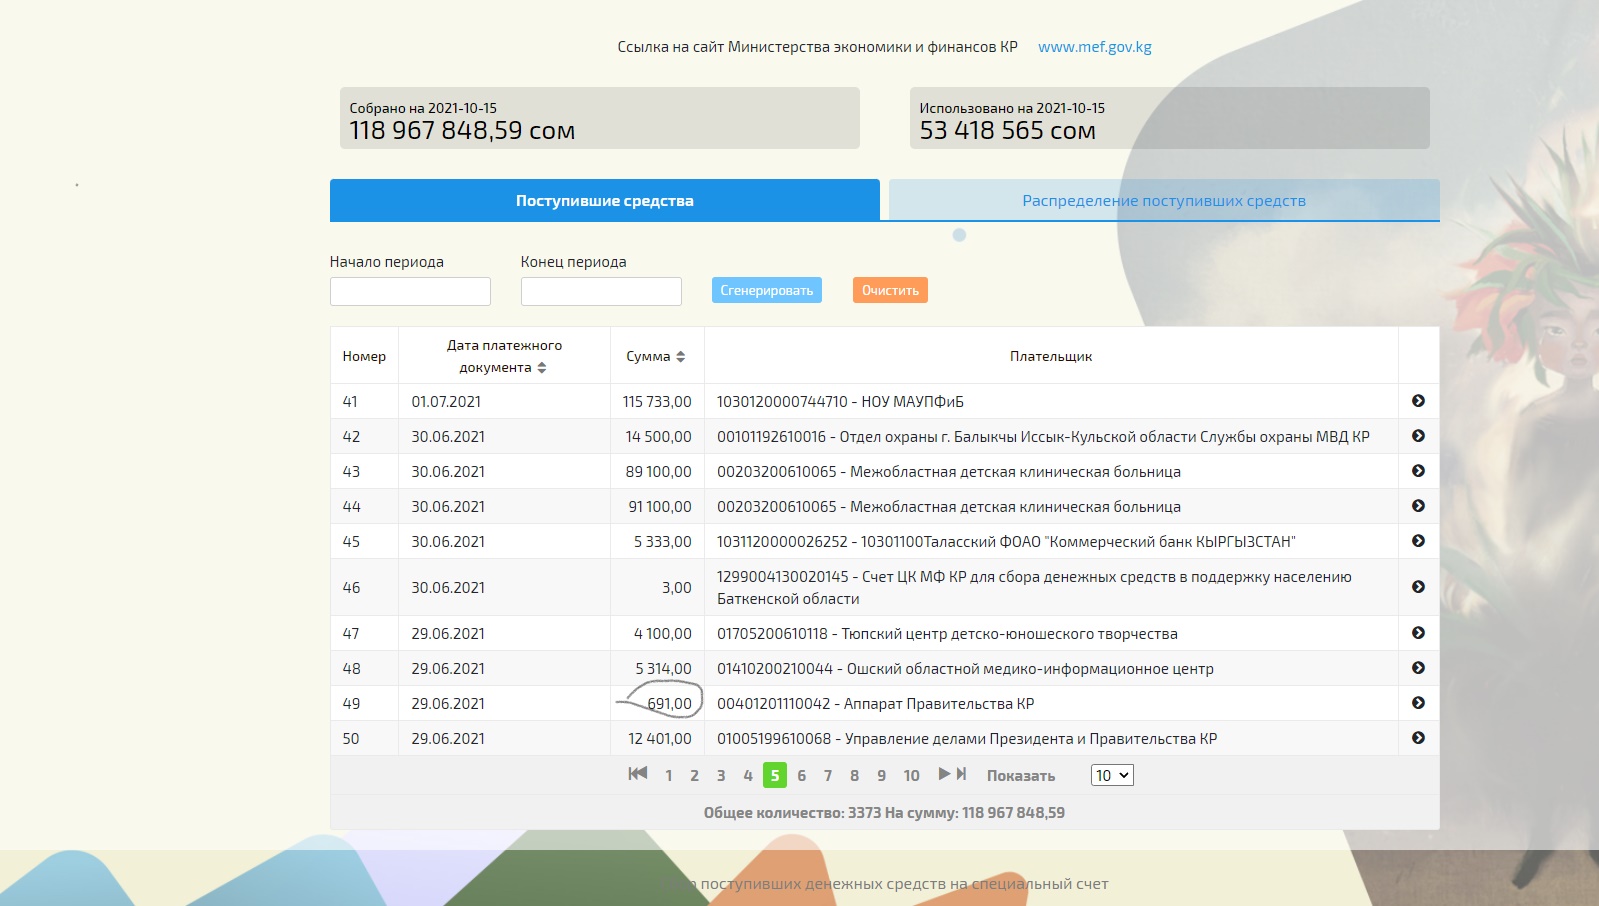1599x906 pixels.
Task: Go to page 6 of results
Action: point(801,776)
